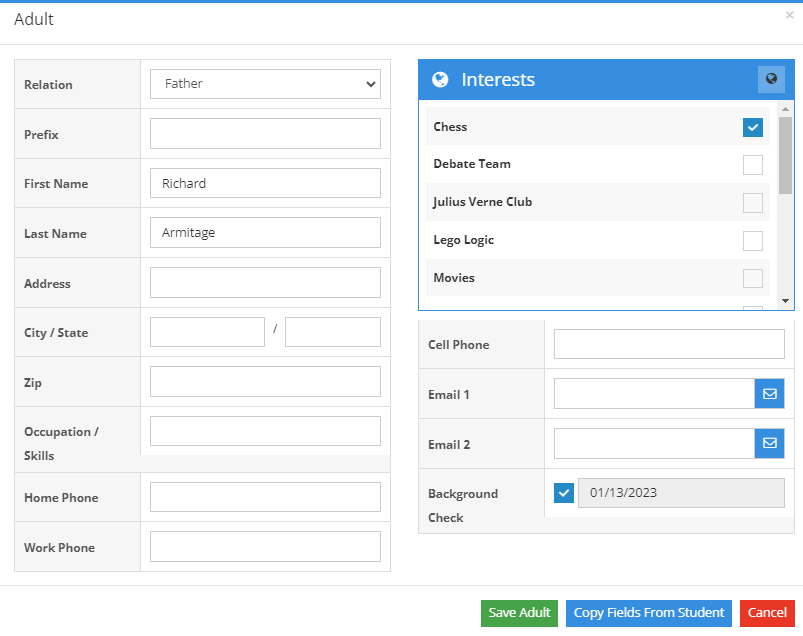Check the Julius Verne Club interest
The width and height of the screenshot is (803, 636).
(x=752, y=202)
